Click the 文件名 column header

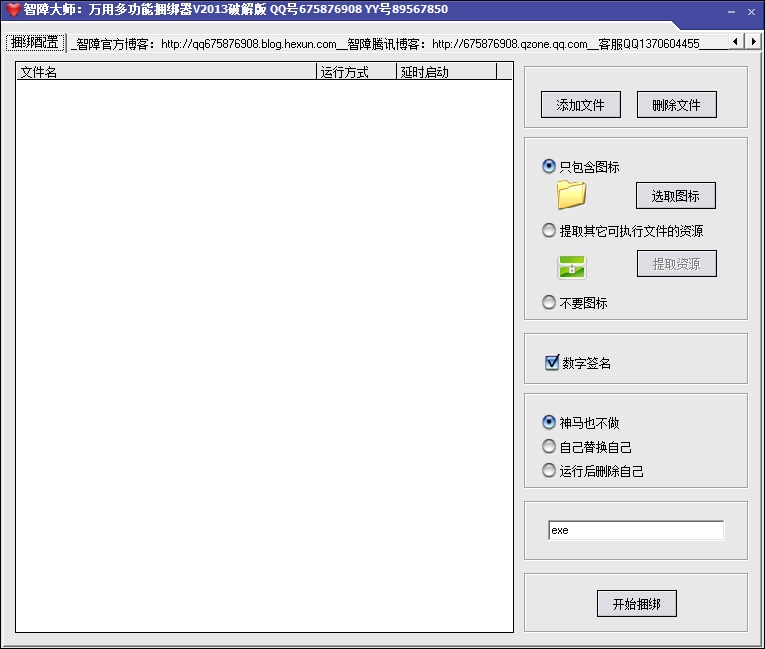point(165,72)
